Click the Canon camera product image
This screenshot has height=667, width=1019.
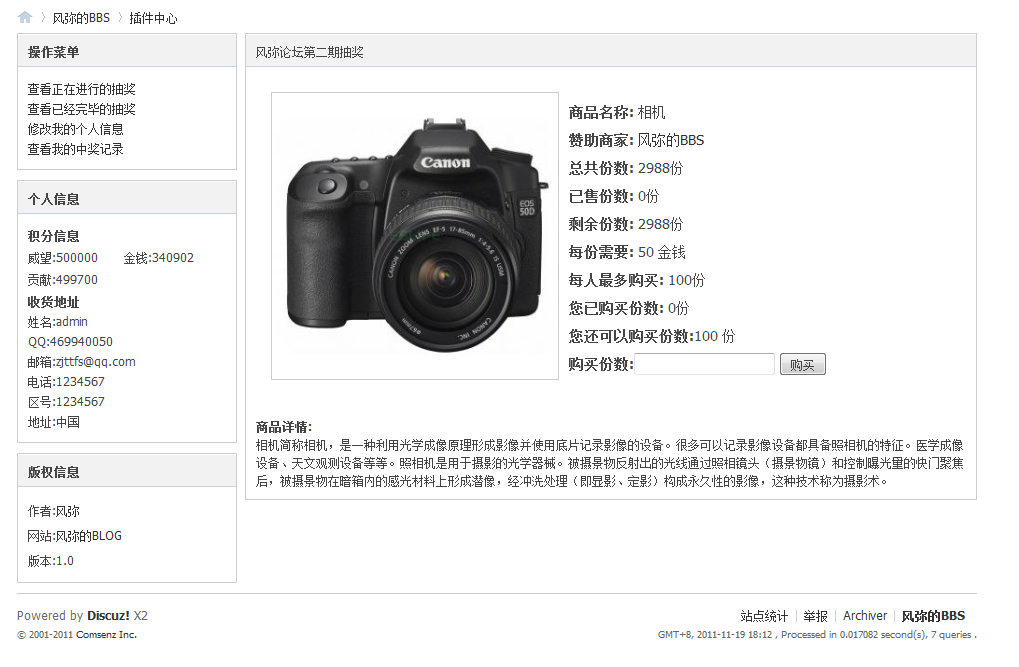pyautogui.click(x=415, y=236)
